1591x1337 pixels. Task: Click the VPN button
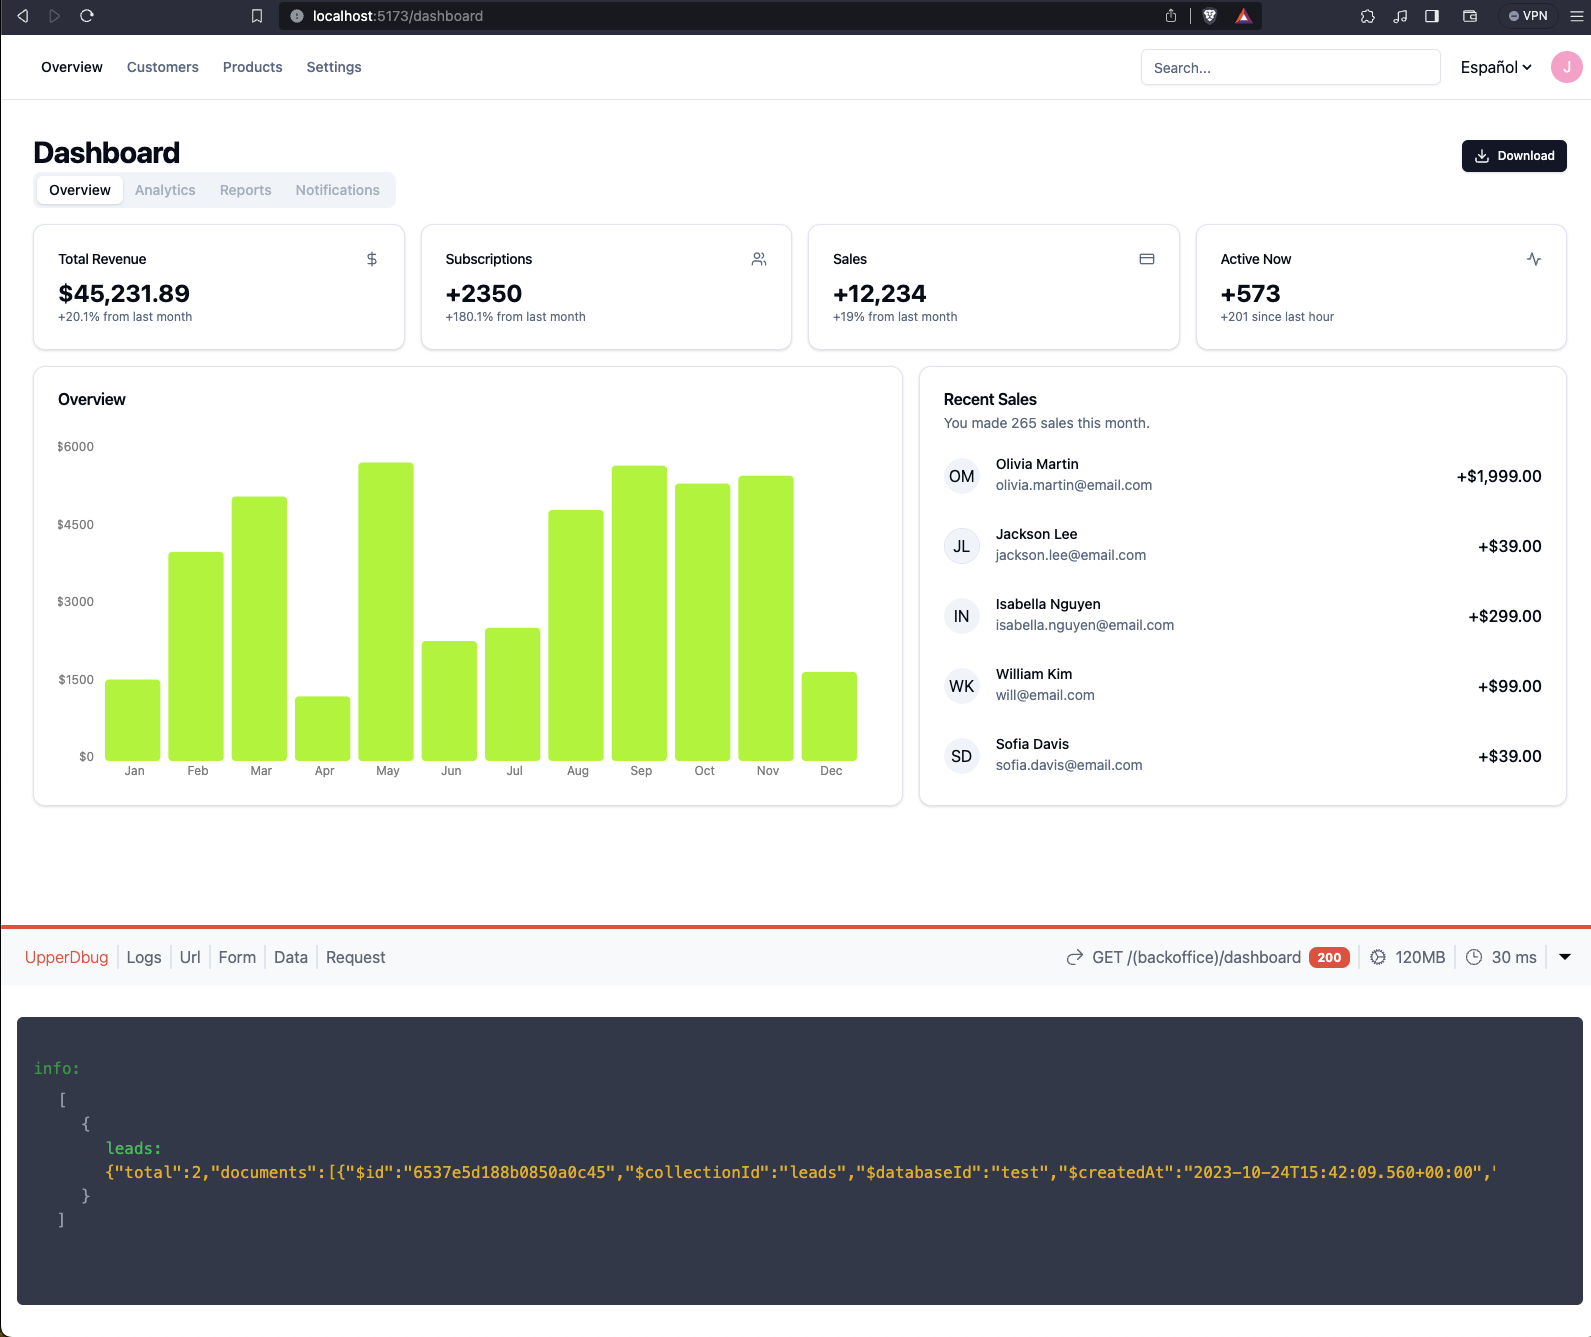point(1528,16)
